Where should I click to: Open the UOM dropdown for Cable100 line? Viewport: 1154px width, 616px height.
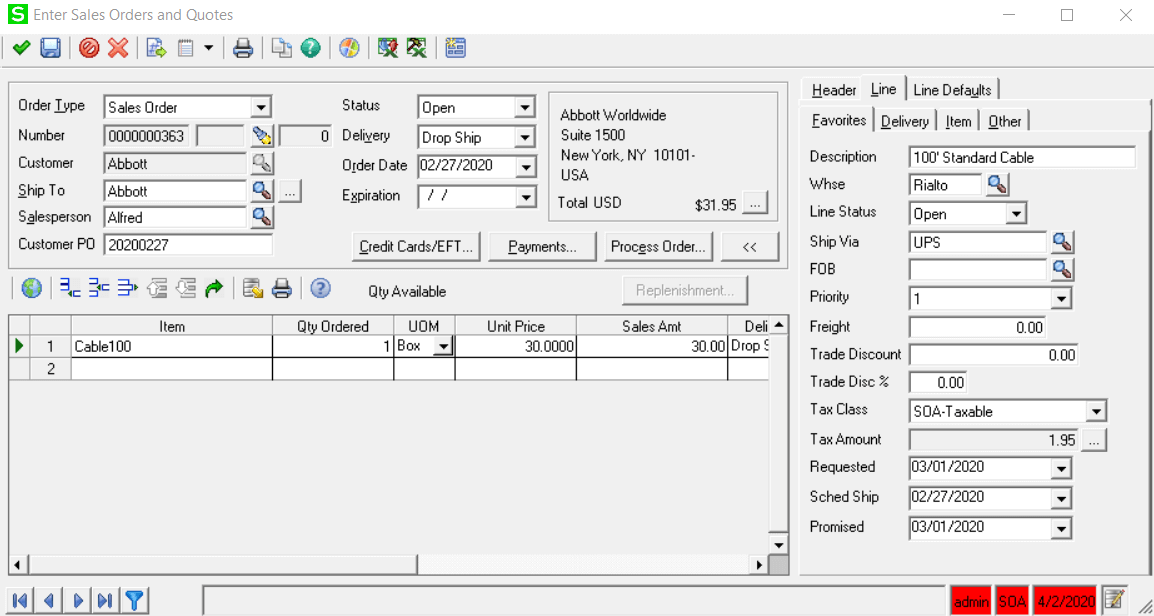(x=441, y=346)
